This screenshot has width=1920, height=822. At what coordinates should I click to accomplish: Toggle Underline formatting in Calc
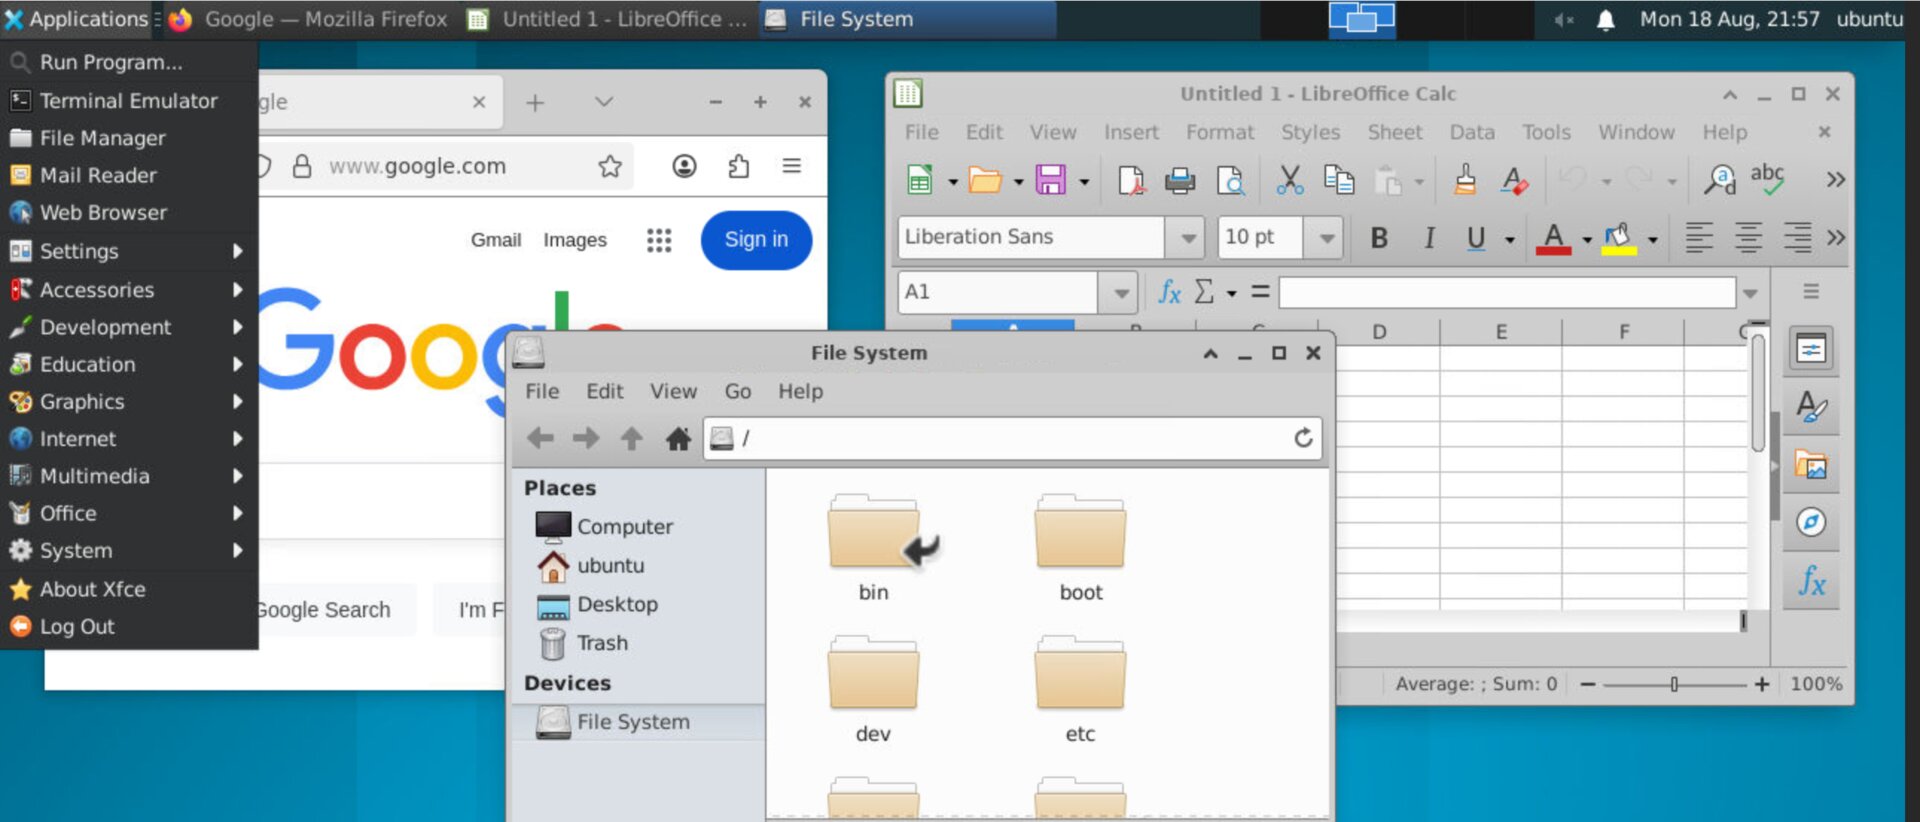point(1475,238)
